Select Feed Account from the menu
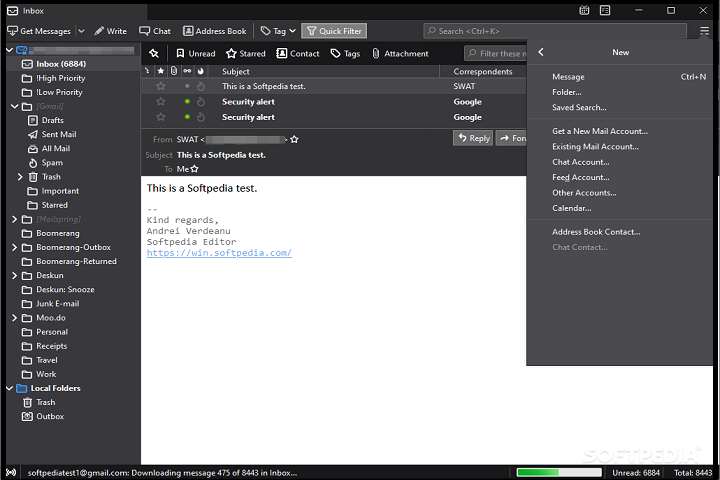Image resolution: width=720 pixels, height=480 pixels. 580,177
